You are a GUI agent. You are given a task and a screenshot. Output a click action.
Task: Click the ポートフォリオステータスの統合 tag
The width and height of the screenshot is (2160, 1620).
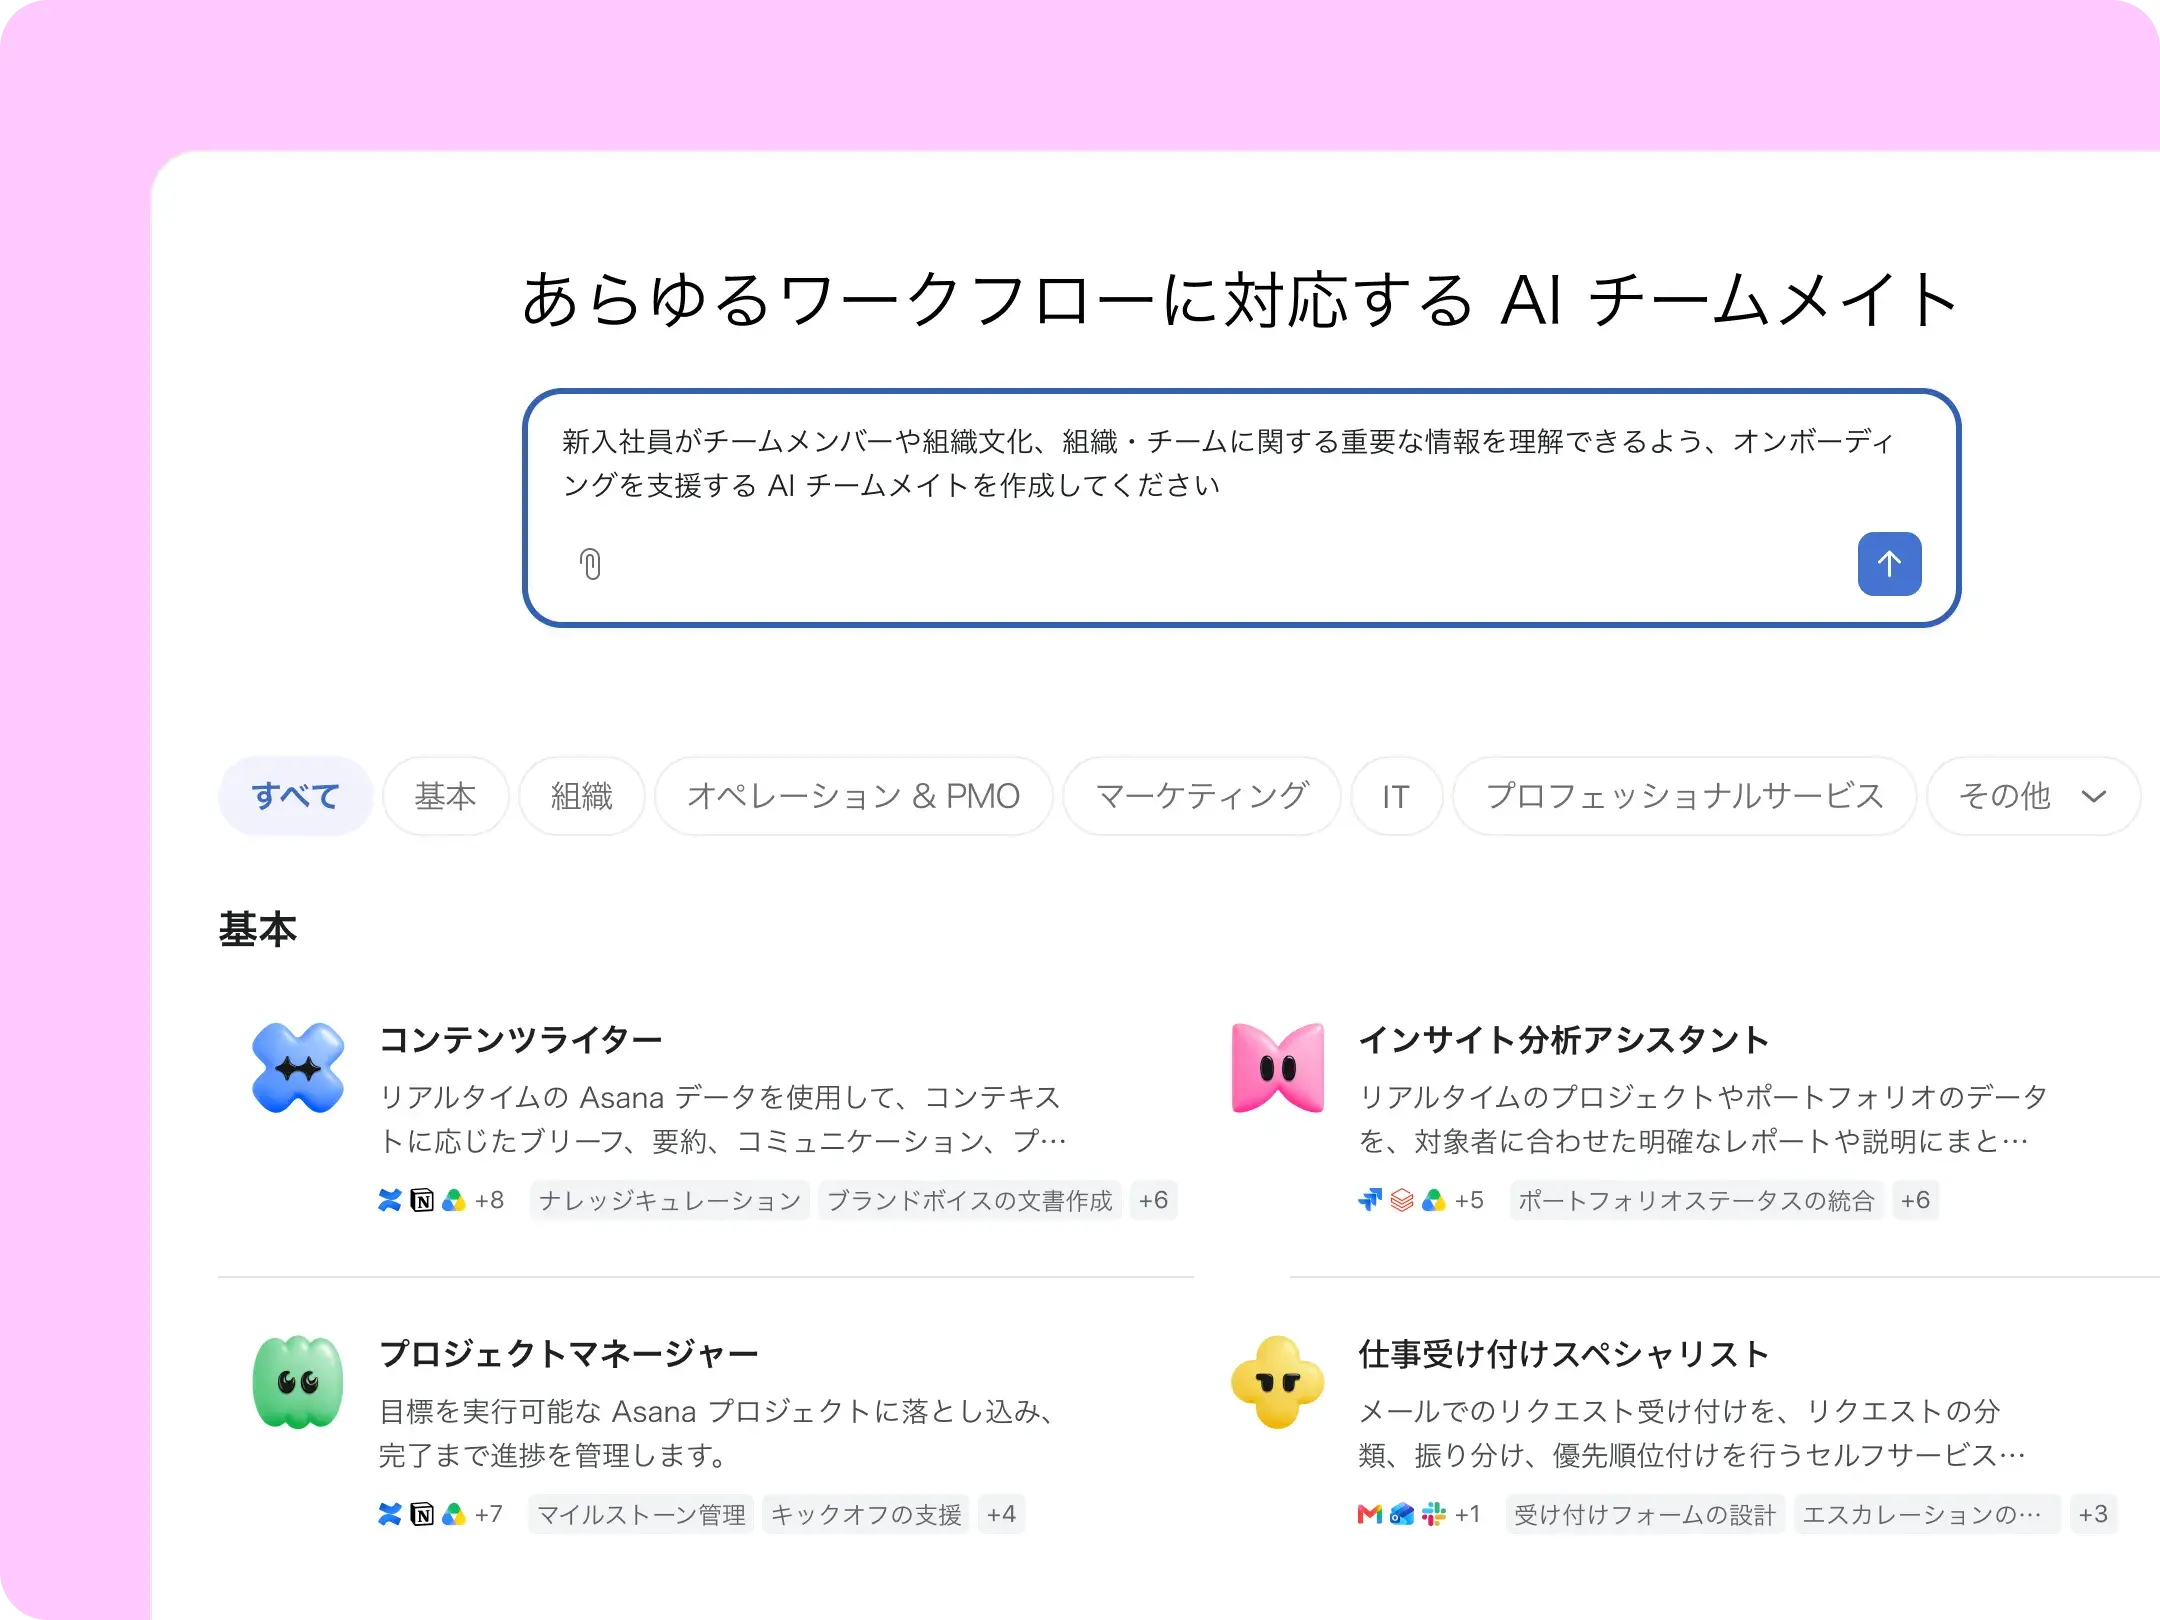pos(1696,1200)
